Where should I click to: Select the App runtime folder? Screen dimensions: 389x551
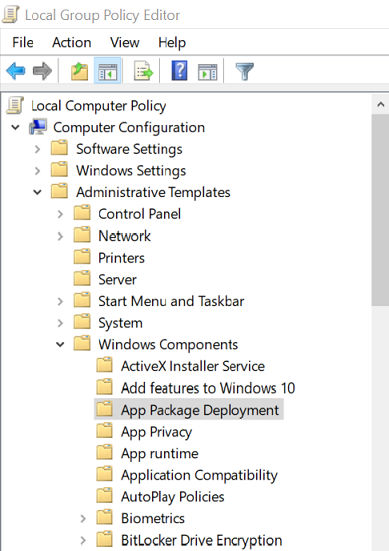(160, 453)
